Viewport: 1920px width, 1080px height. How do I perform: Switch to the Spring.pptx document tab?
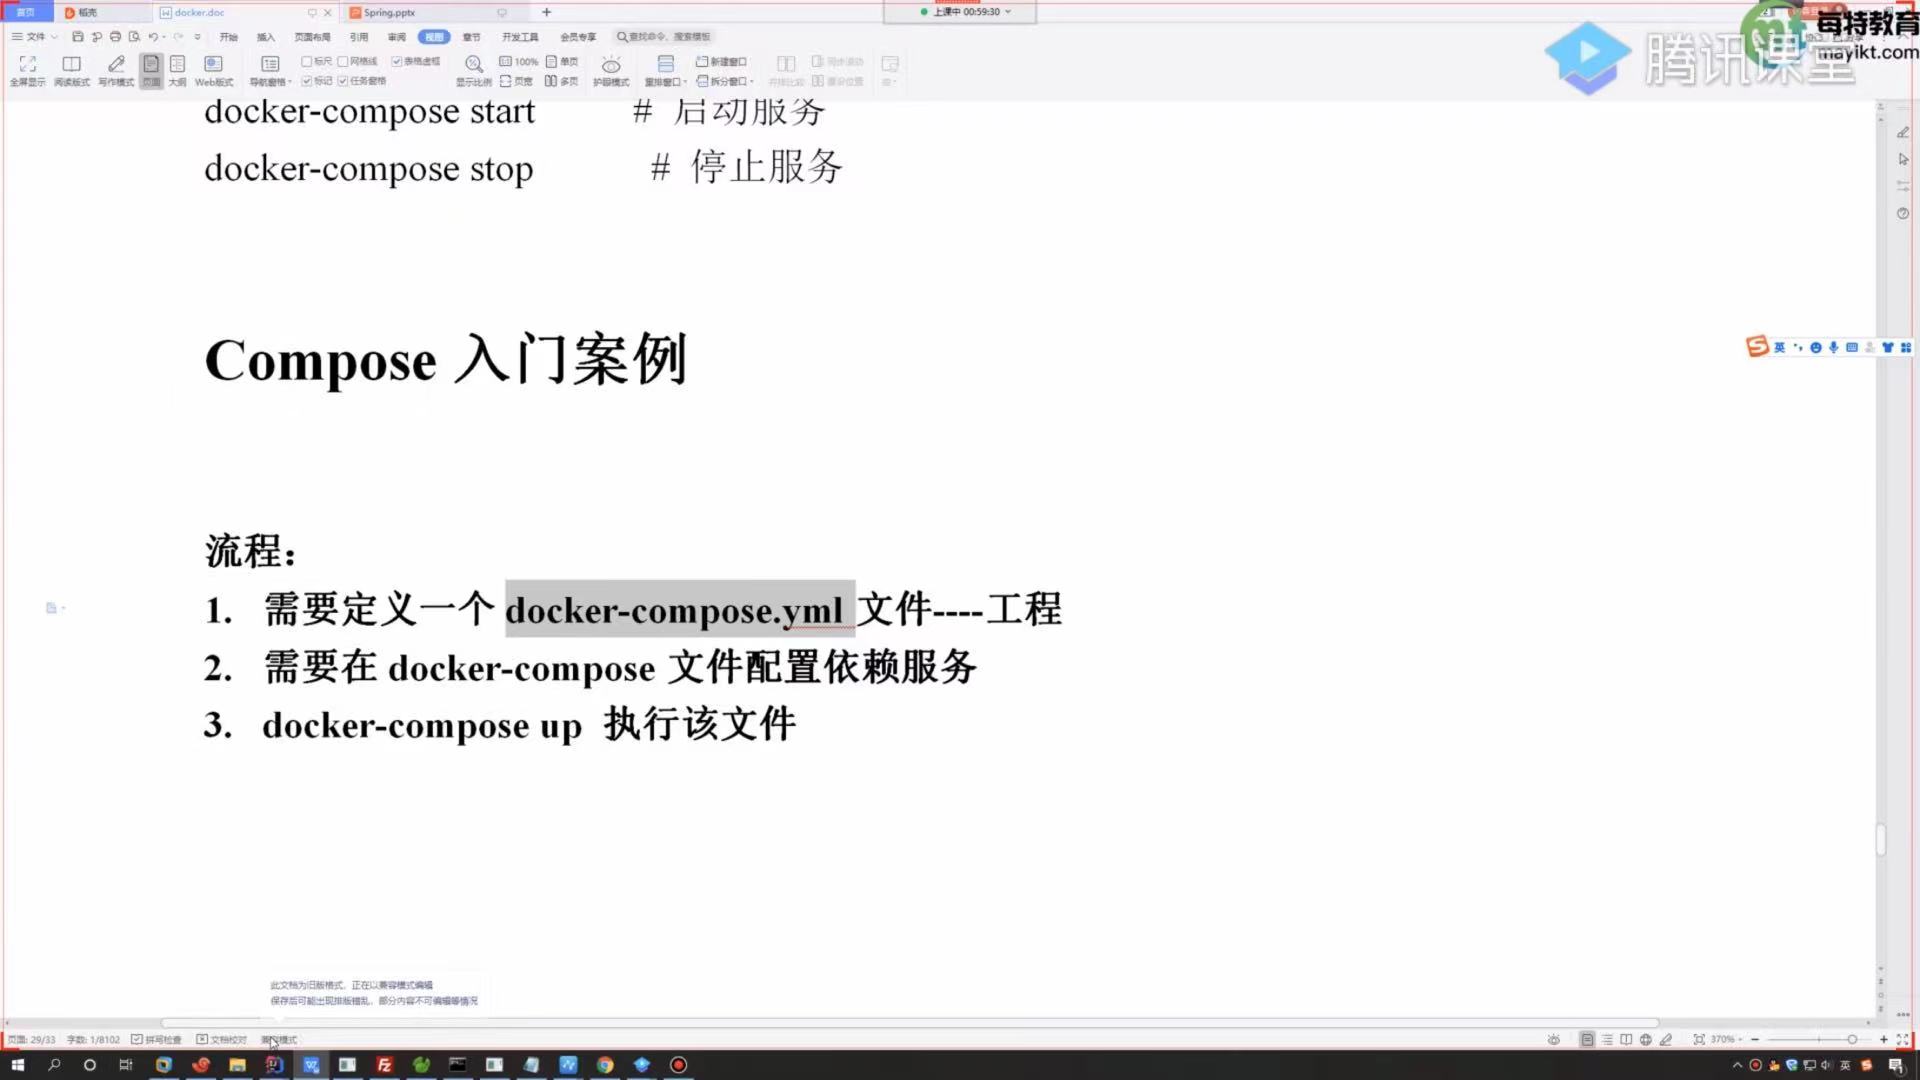click(389, 13)
